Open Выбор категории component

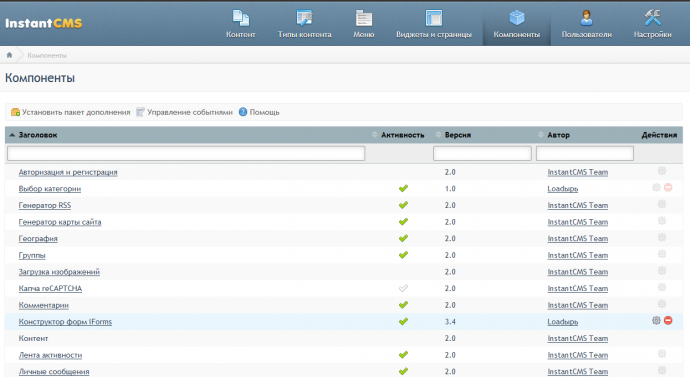[x=50, y=189]
